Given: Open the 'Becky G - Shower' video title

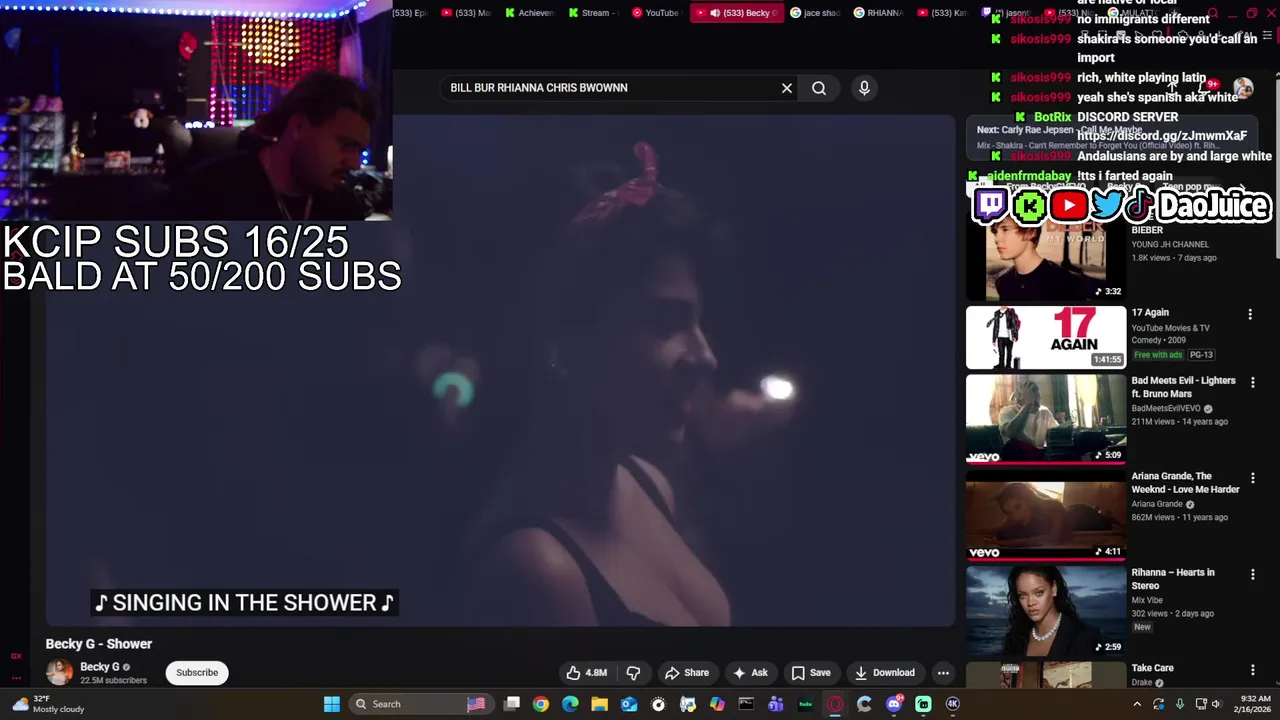Looking at the screenshot, I should [99, 644].
